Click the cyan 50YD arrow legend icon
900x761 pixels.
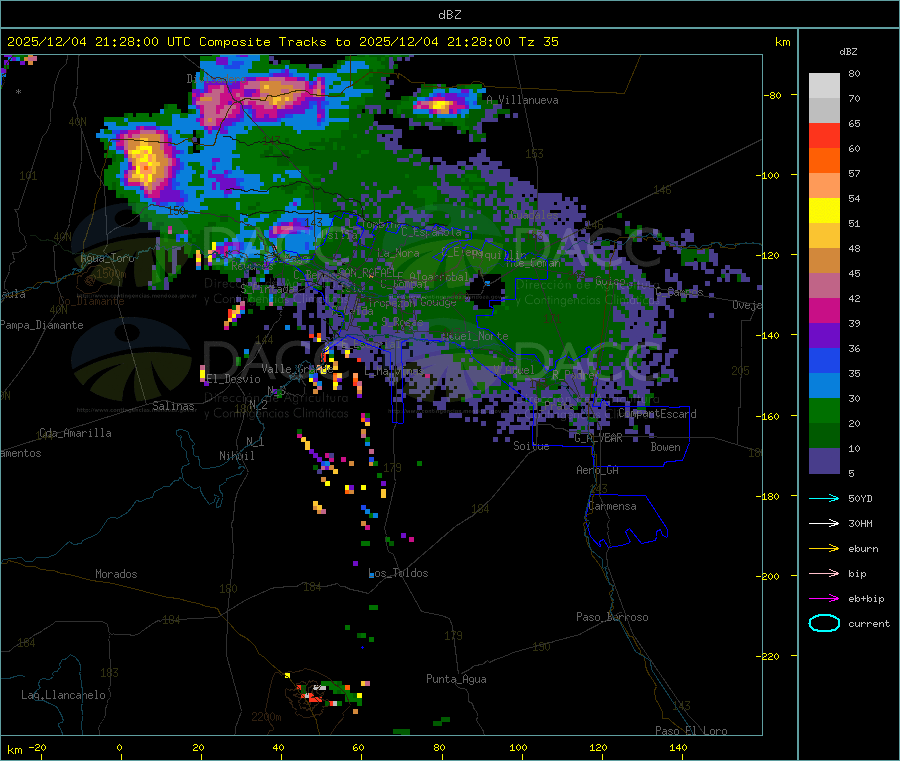(824, 498)
